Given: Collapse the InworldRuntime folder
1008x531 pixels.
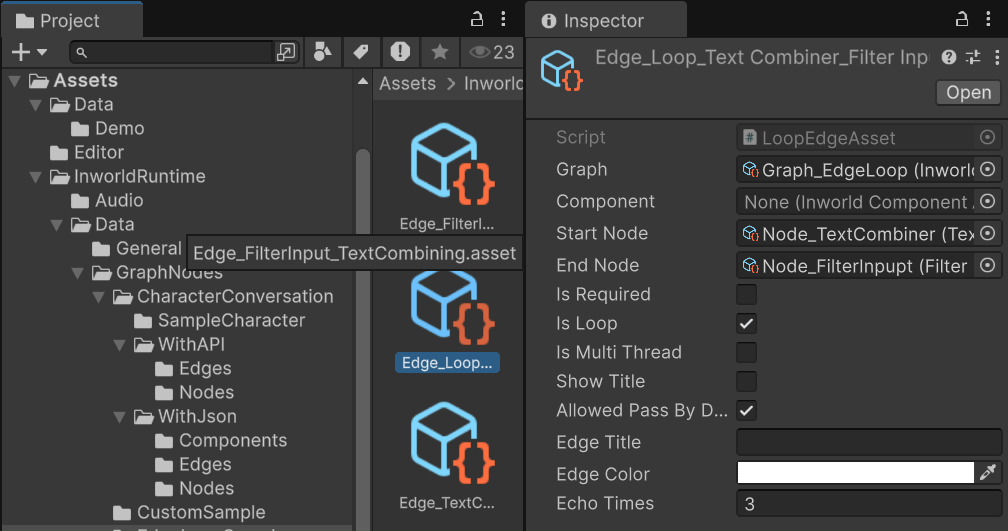Looking at the screenshot, I should point(35,177).
